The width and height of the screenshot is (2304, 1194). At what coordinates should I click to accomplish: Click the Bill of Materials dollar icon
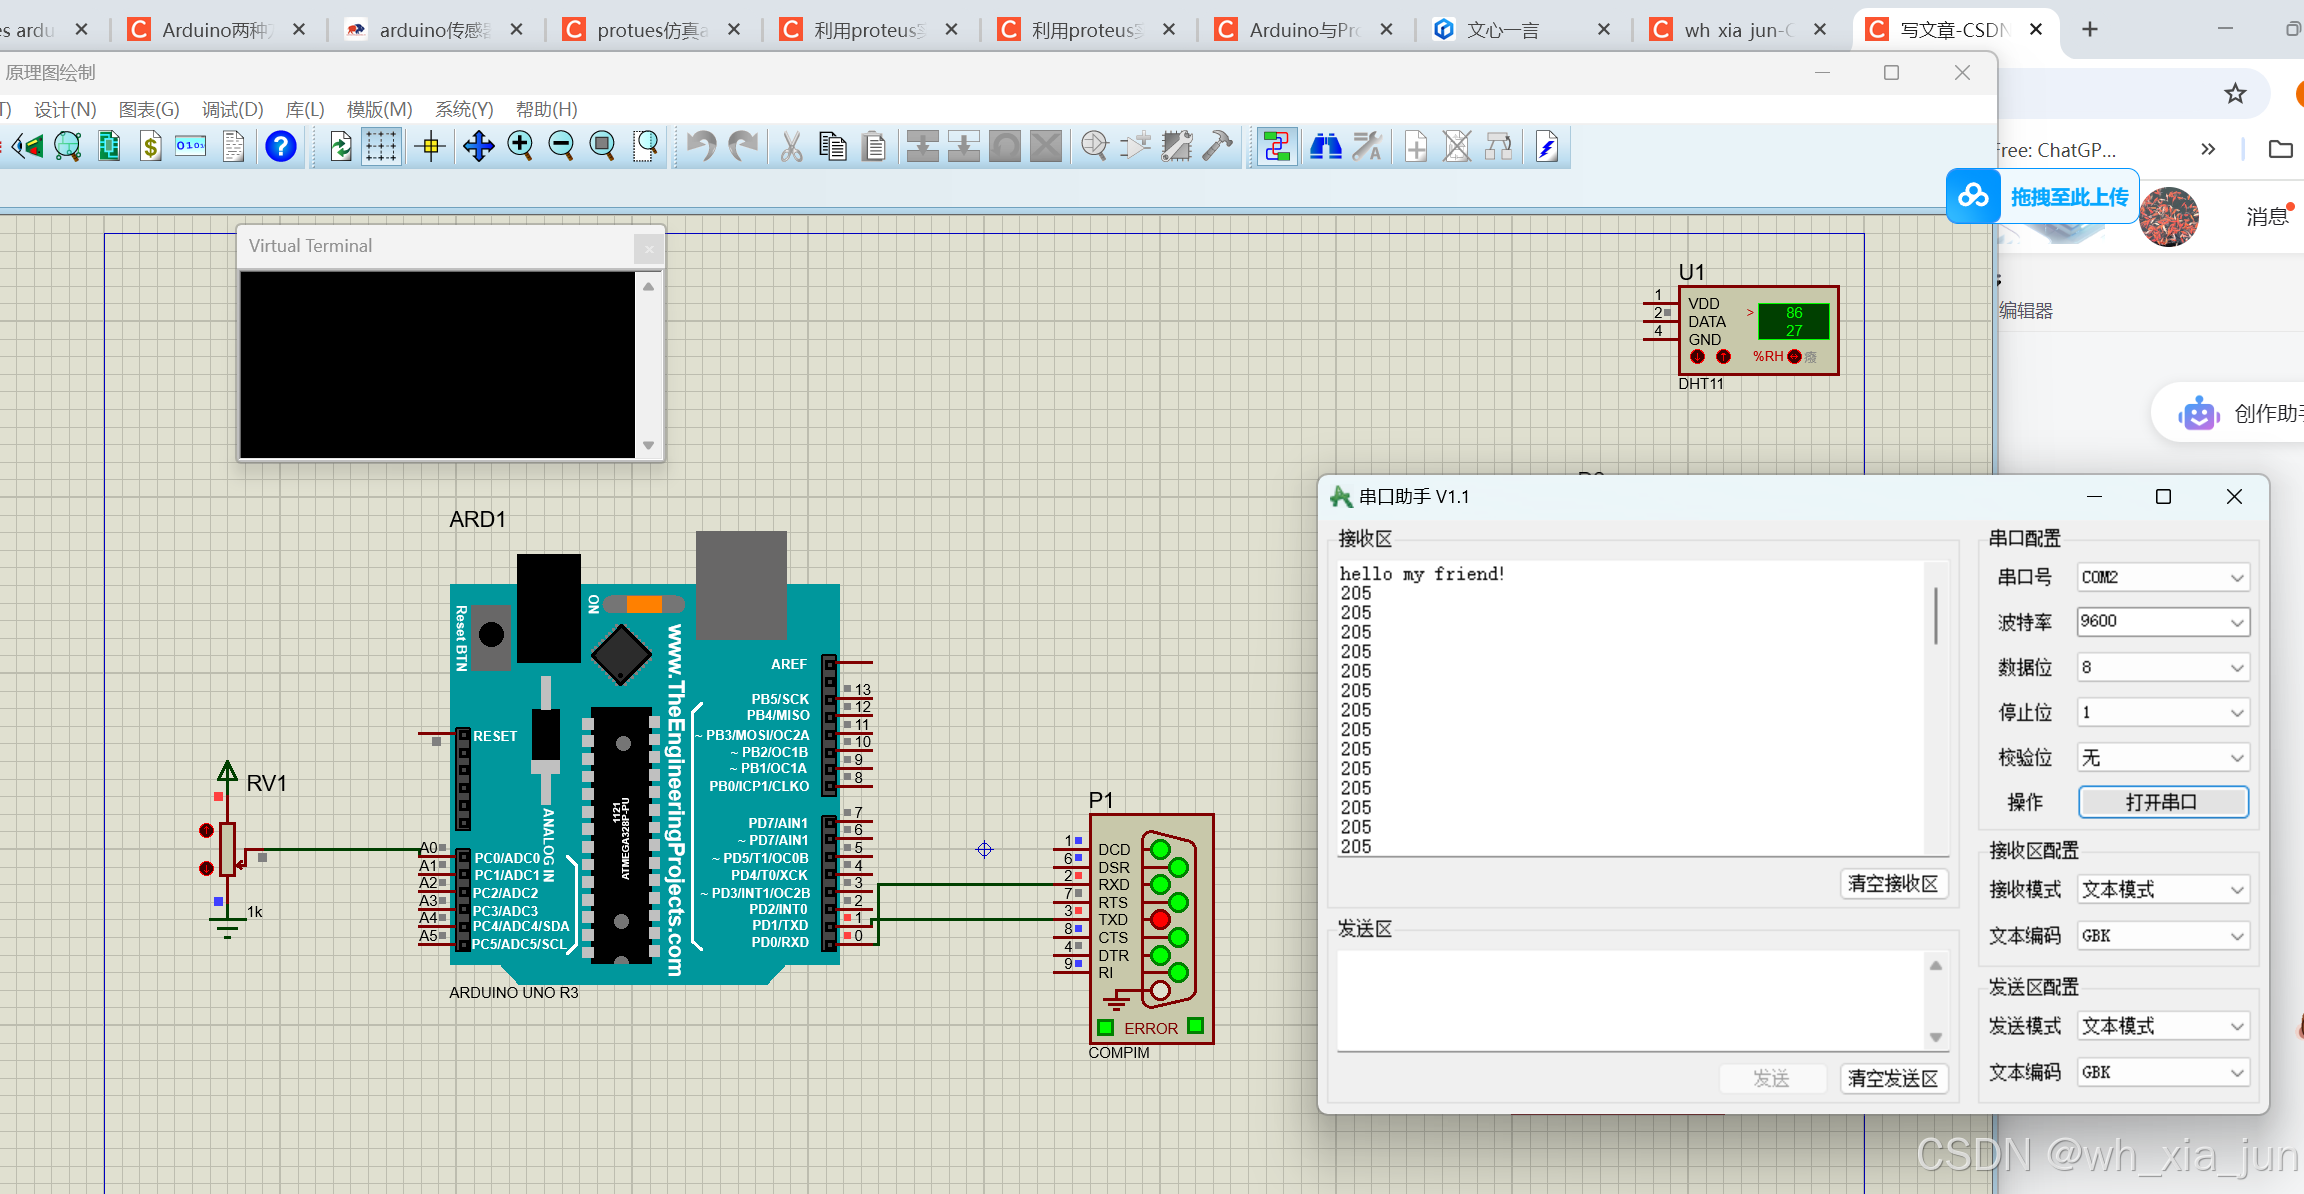(x=150, y=147)
